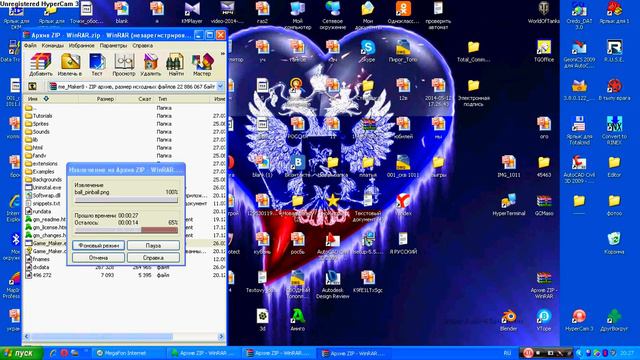Open the TGOffice desktop icon

544,51
